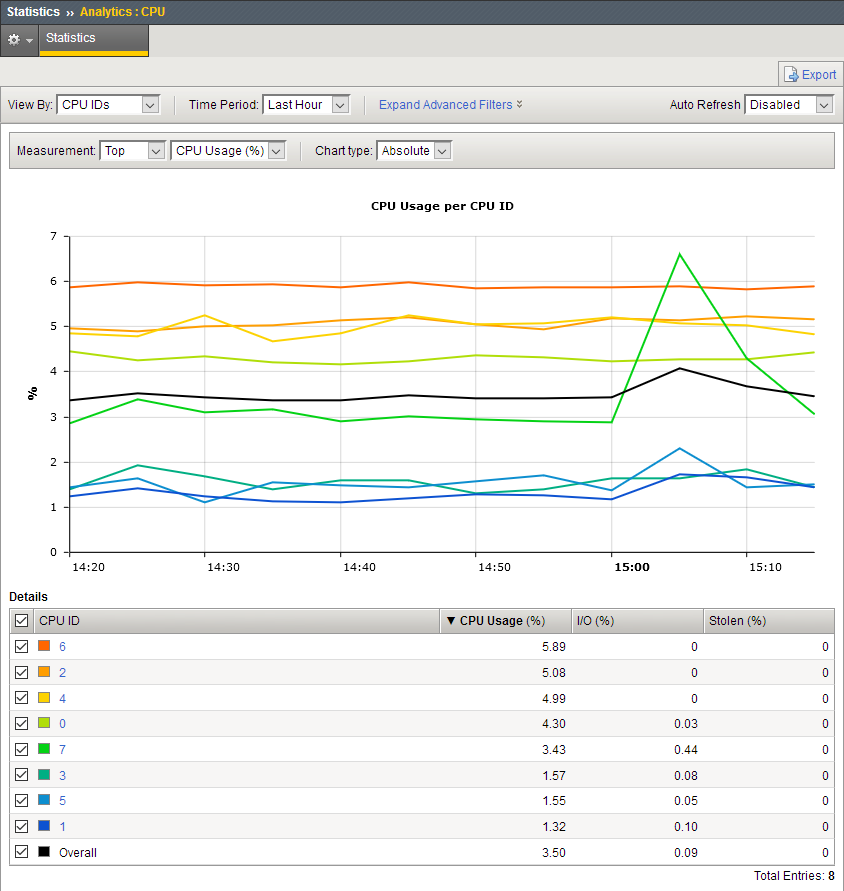Select the Statistics tab
Image resolution: width=844 pixels, height=891 pixels.
coord(93,40)
